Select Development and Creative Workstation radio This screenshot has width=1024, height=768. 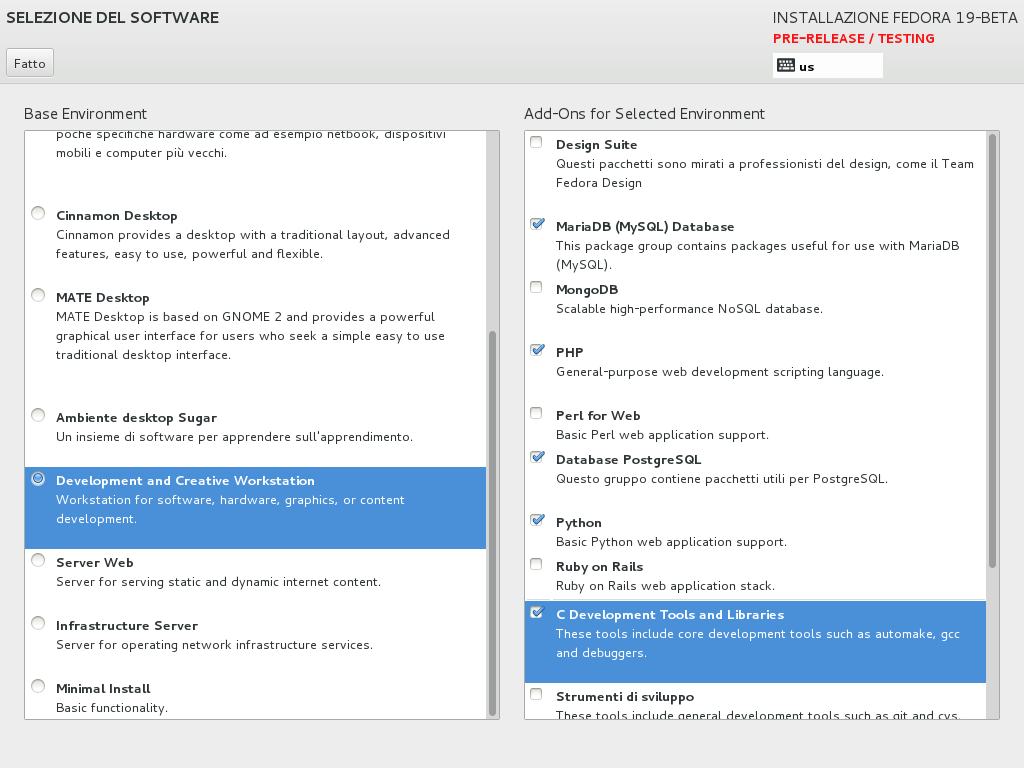(39, 479)
